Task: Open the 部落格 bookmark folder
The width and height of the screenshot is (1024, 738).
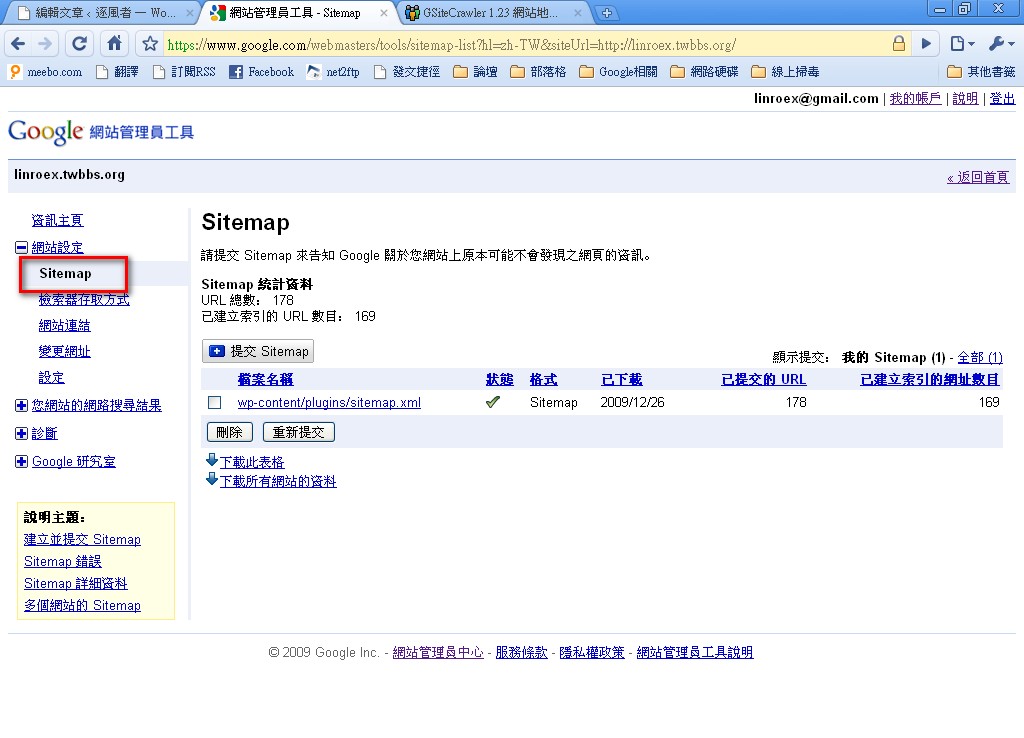Action: 538,72
